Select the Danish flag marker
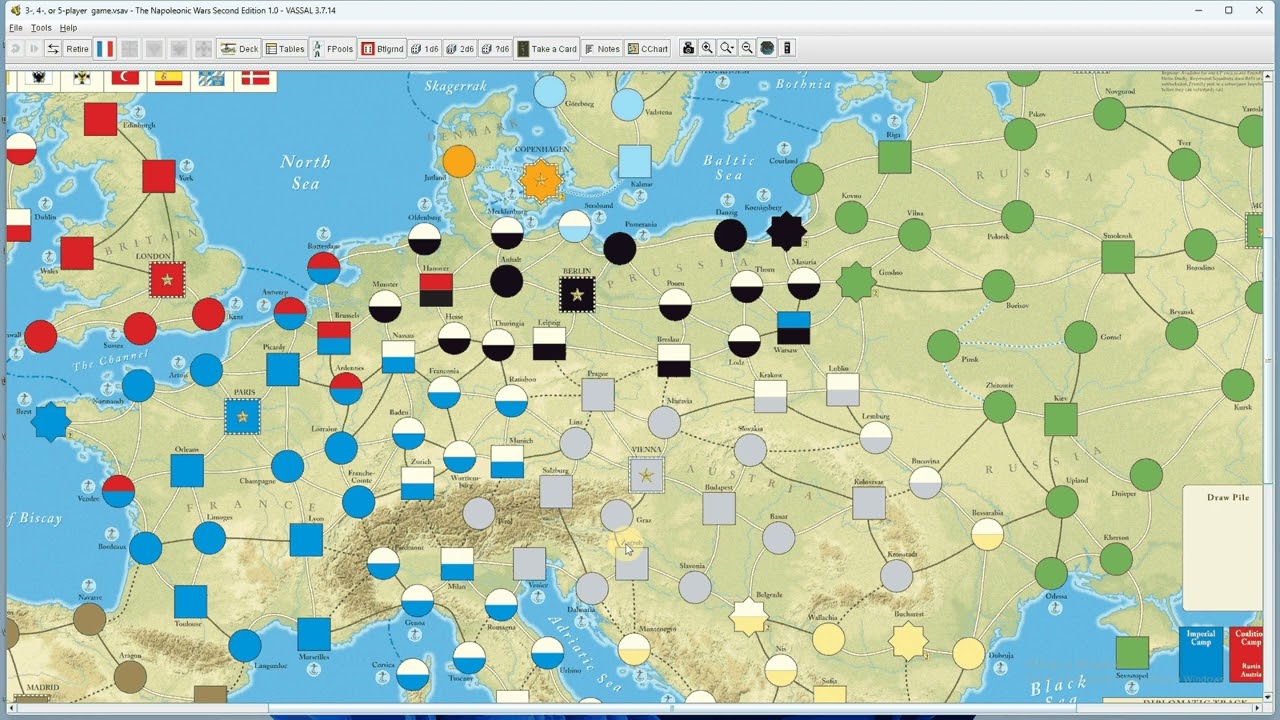Screen dimensions: 1280x720 click(255, 79)
